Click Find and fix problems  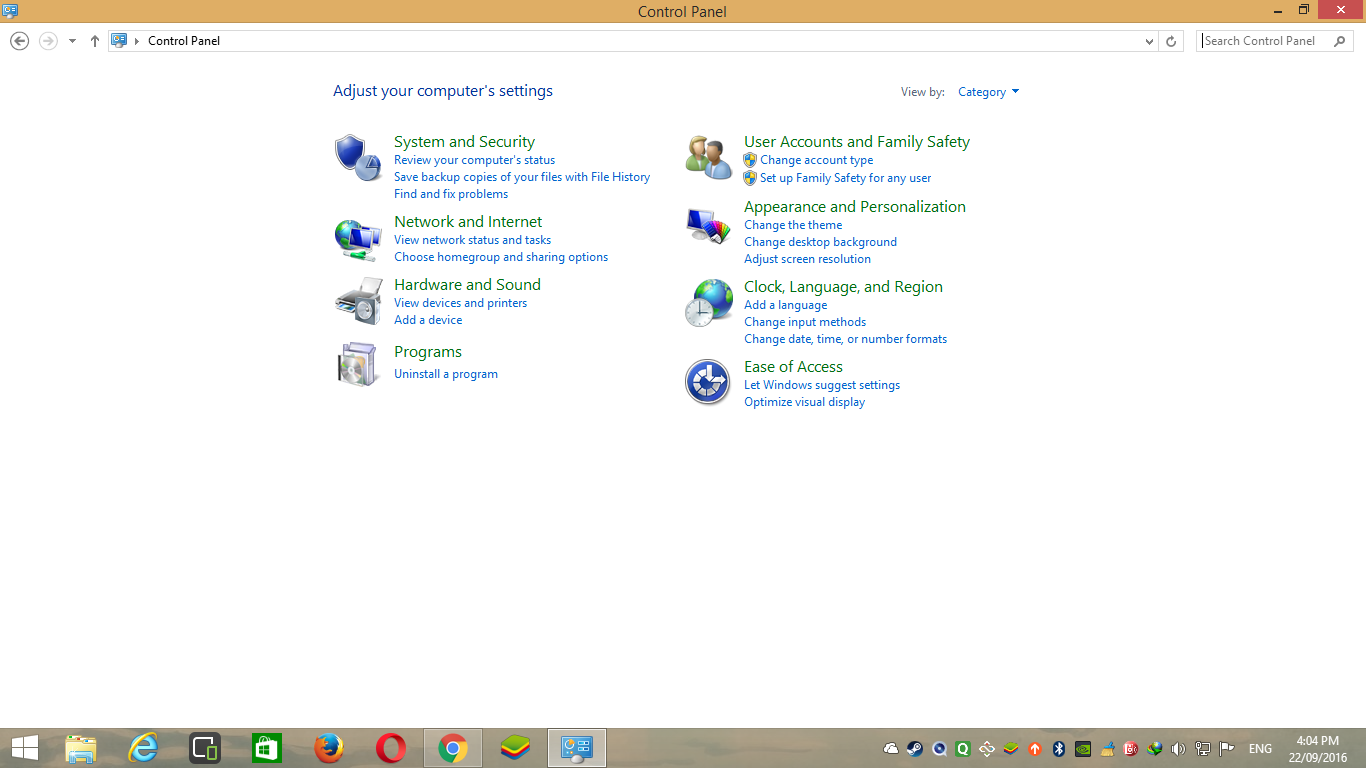451,194
